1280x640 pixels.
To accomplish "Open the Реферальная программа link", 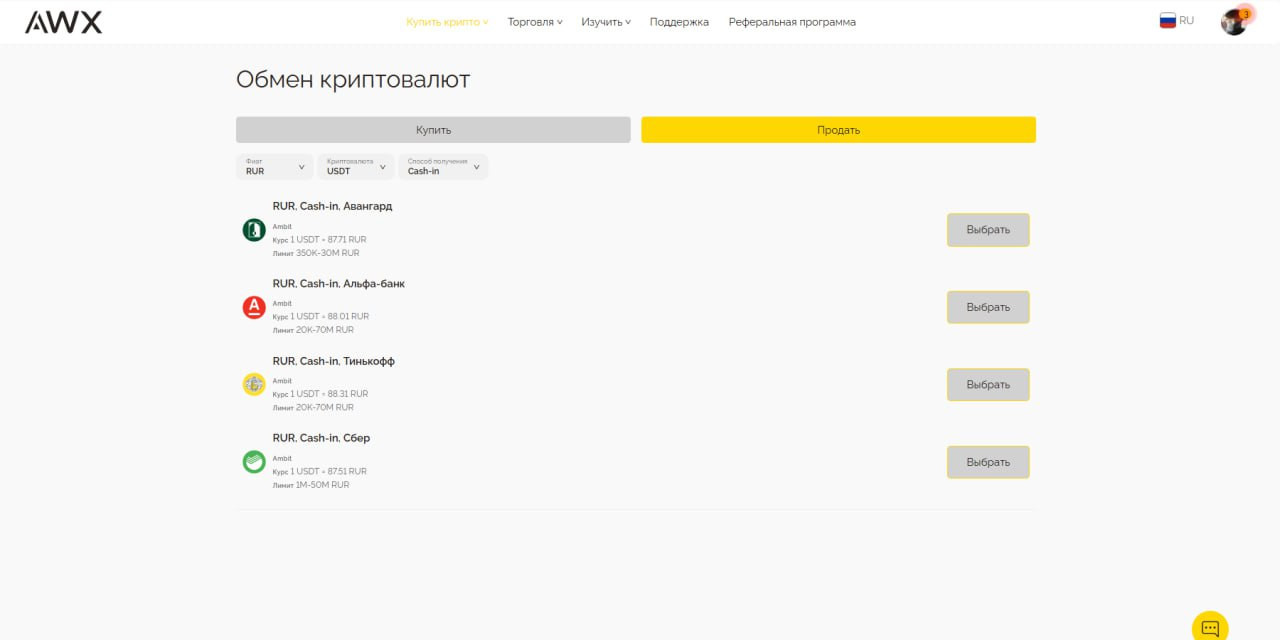I will [791, 22].
